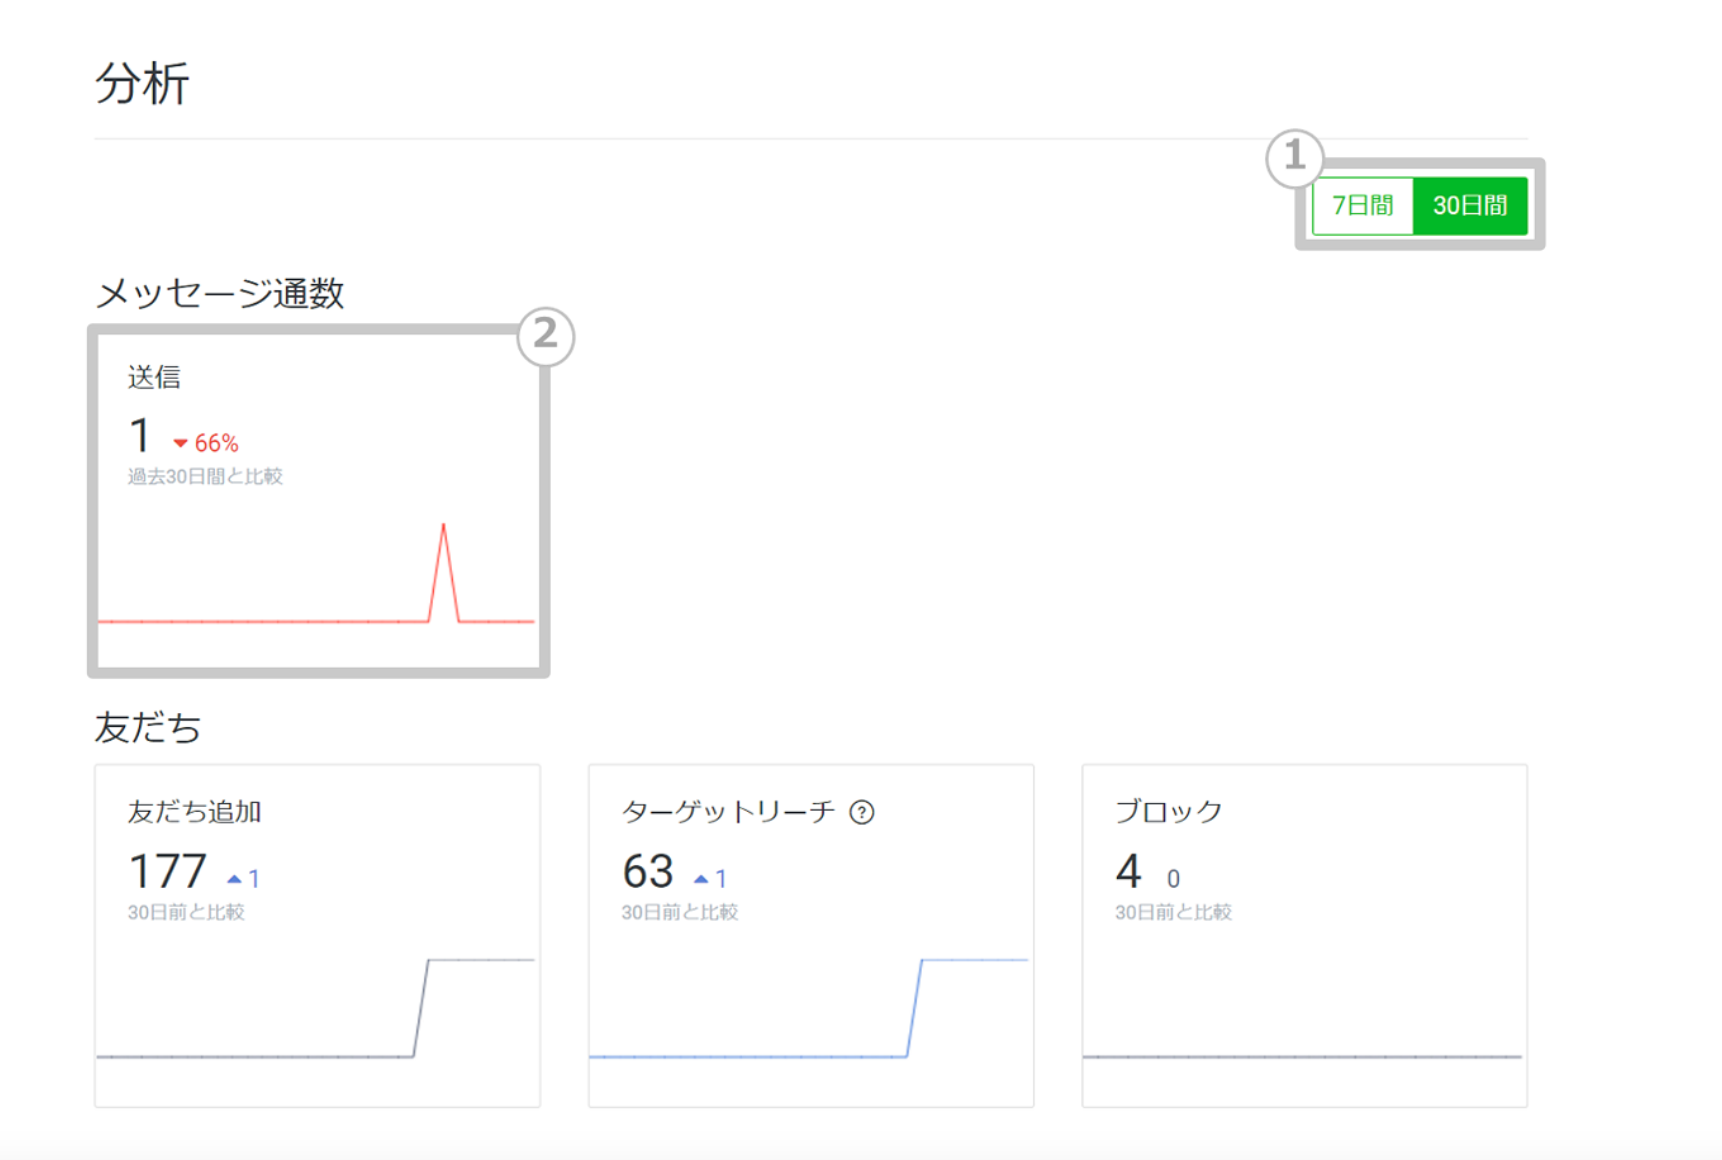This screenshot has height=1160, width=1722.
Task: Keep 30日間 selected in the period switcher
Action: point(1470,206)
